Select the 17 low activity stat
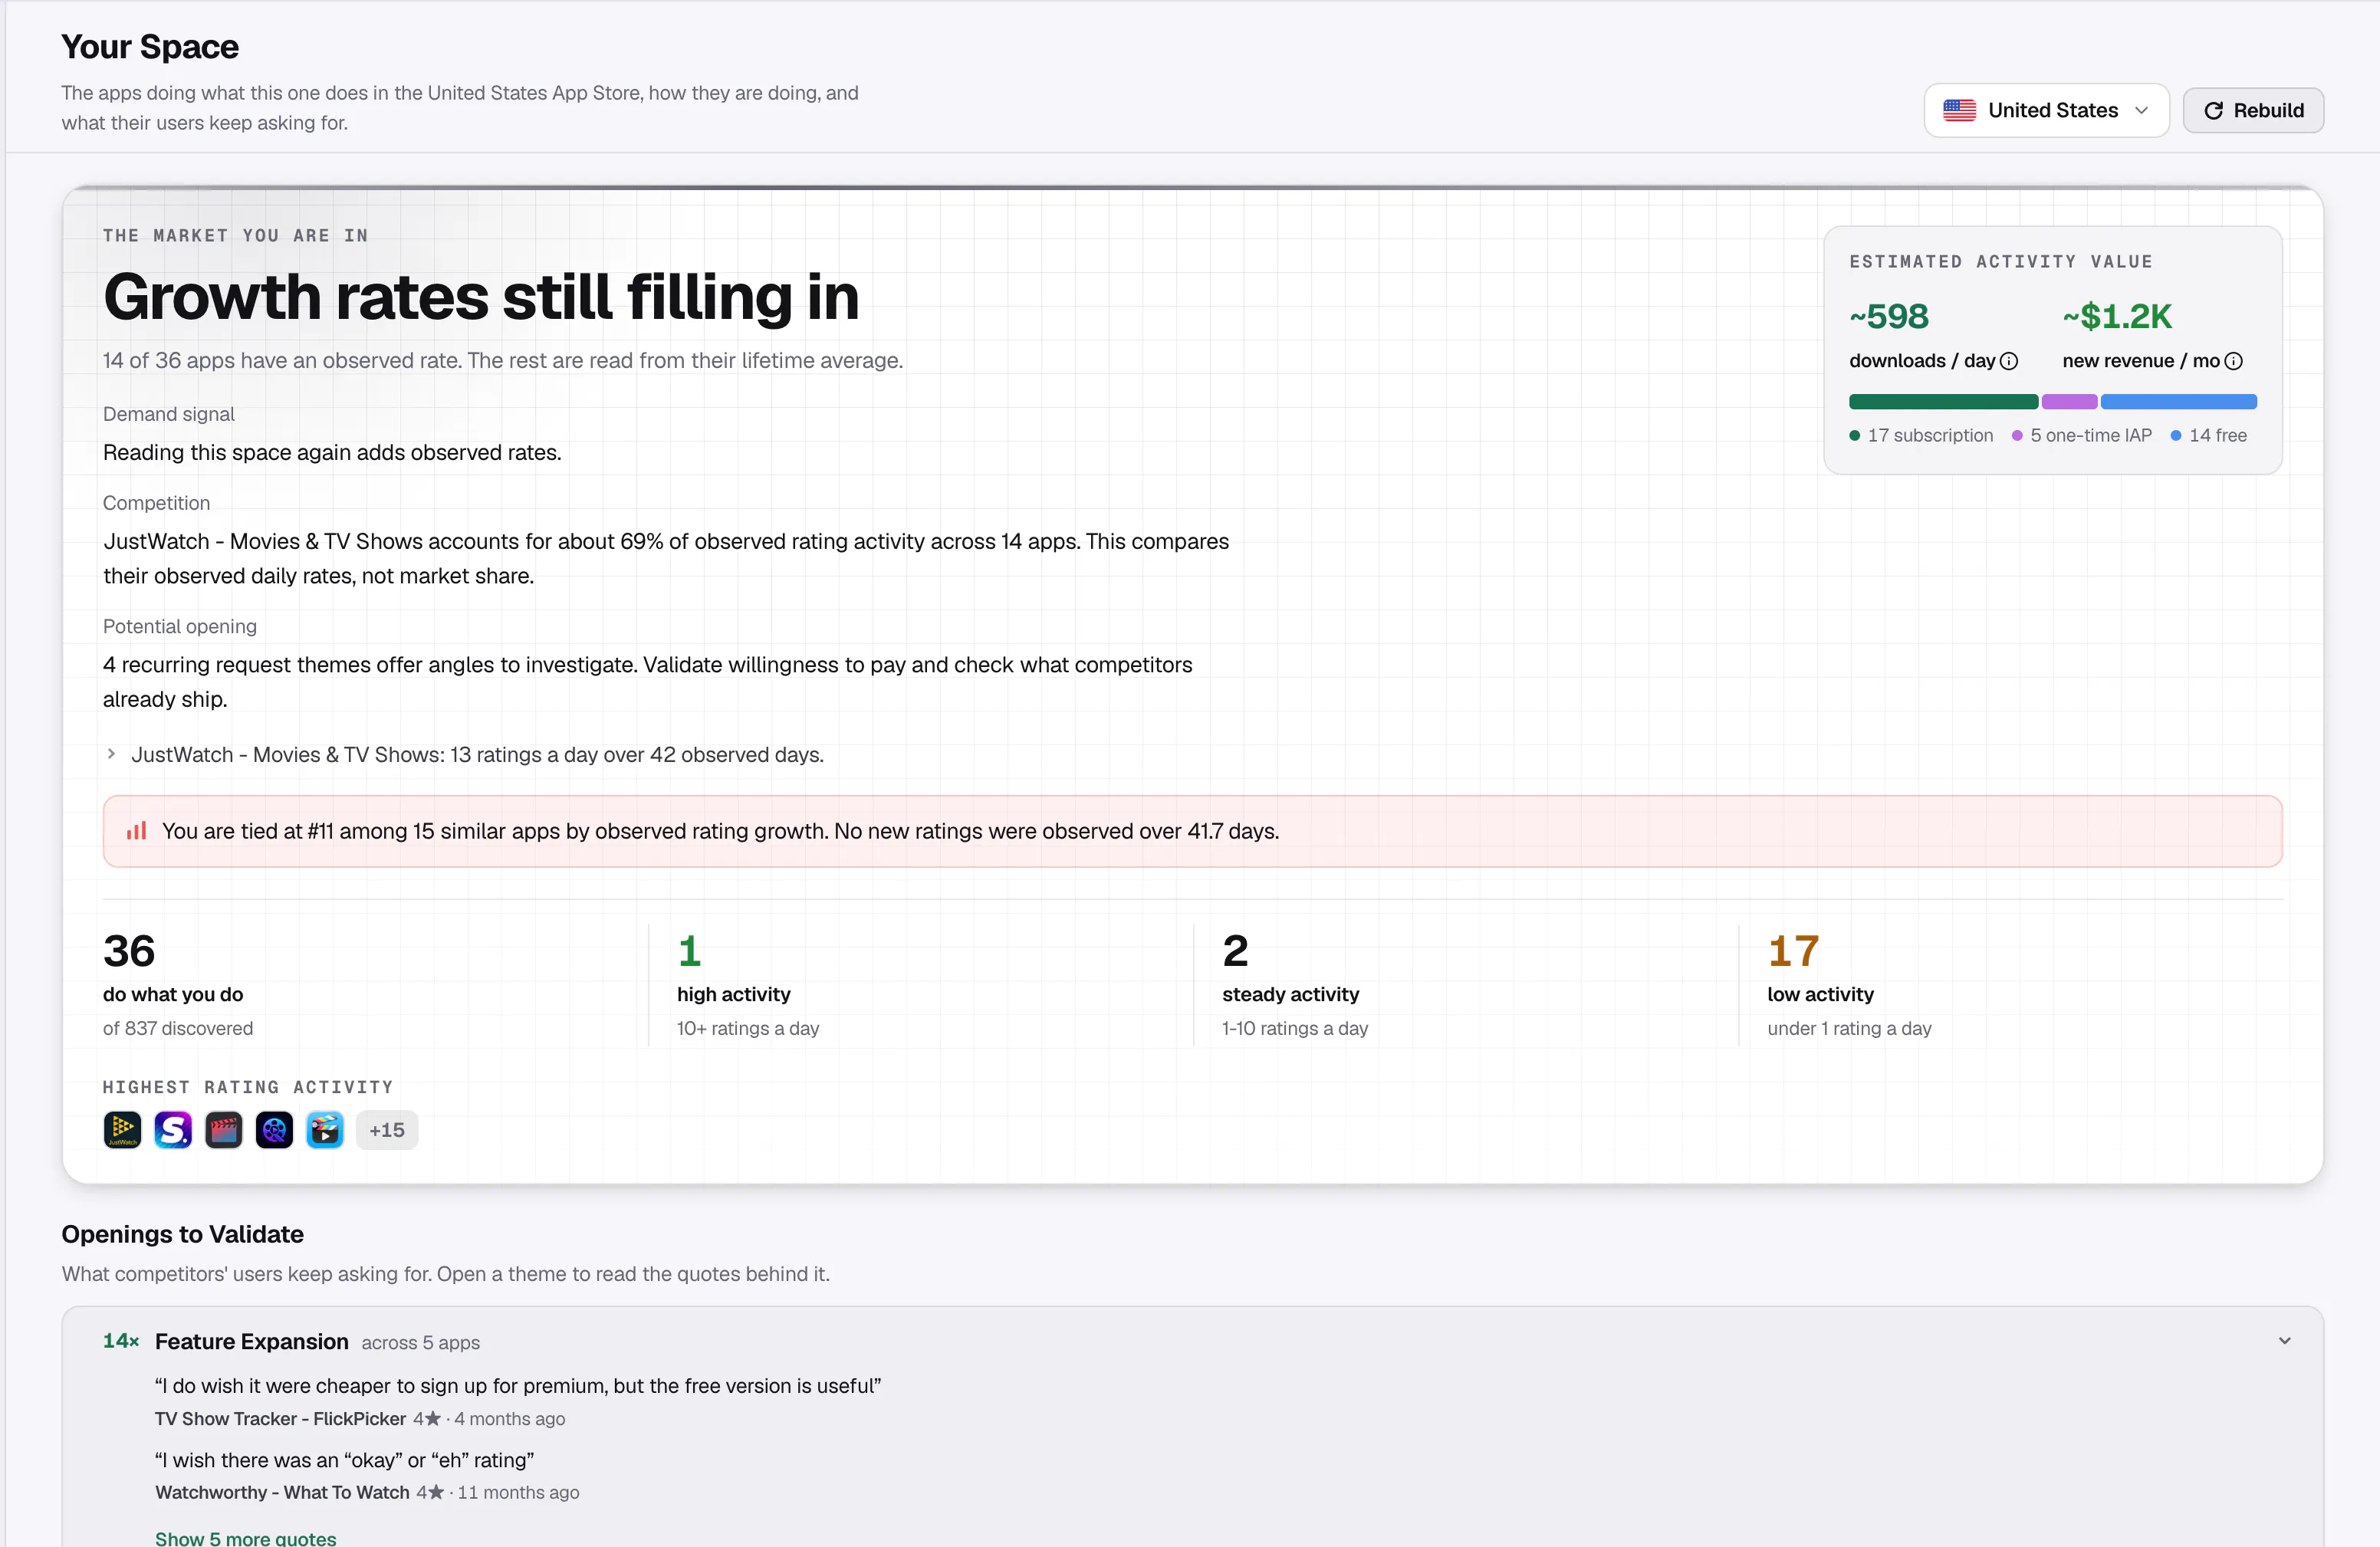The height and width of the screenshot is (1547, 2380). (1849, 985)
